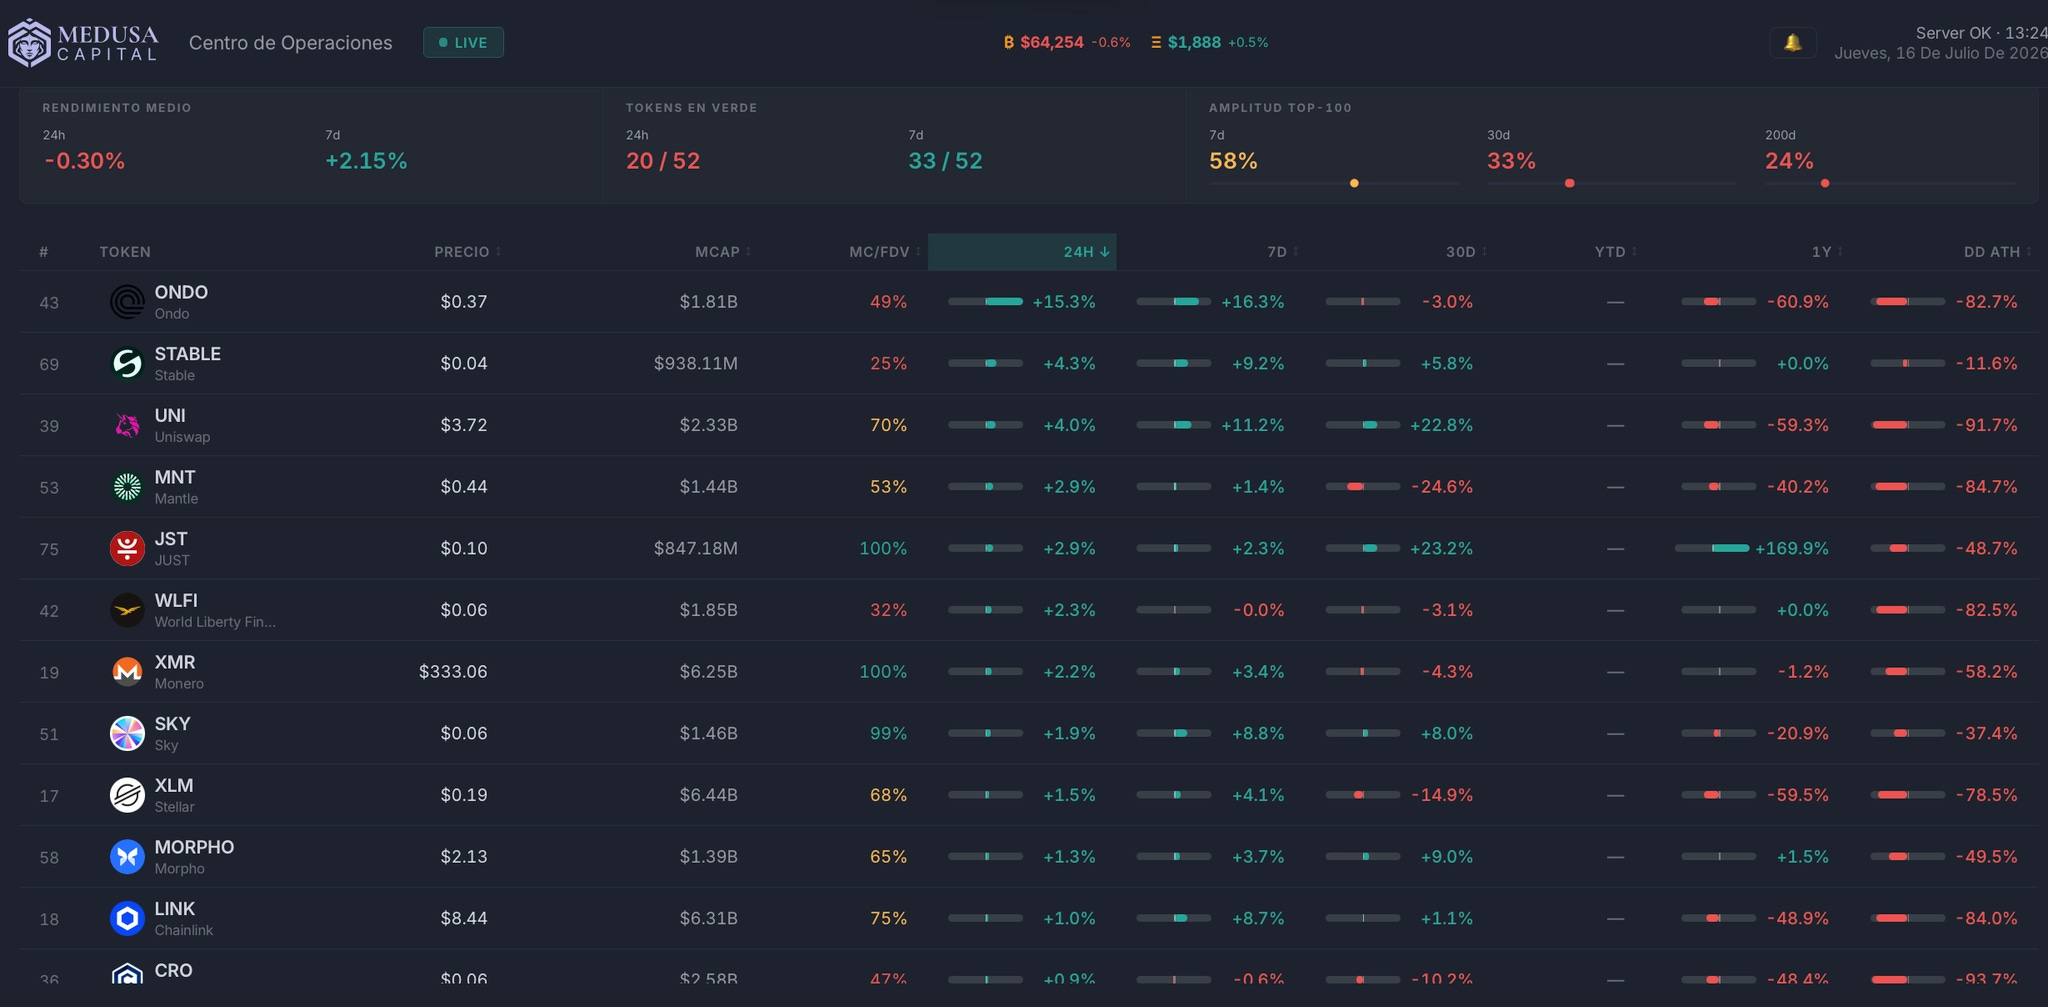Viewport: 2048px width, 1007px height.
Task: Click the Stellar XLM icon
Action: click(x=127, y=795)
